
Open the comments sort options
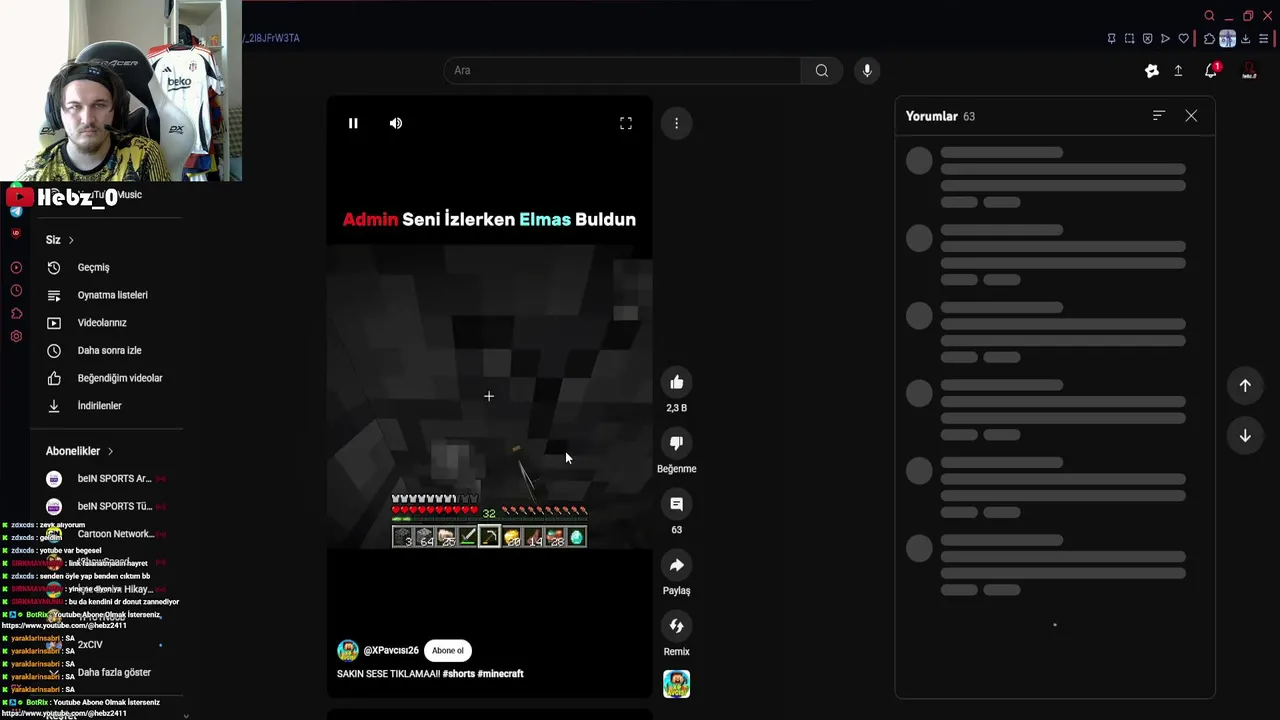[1158, 116]
